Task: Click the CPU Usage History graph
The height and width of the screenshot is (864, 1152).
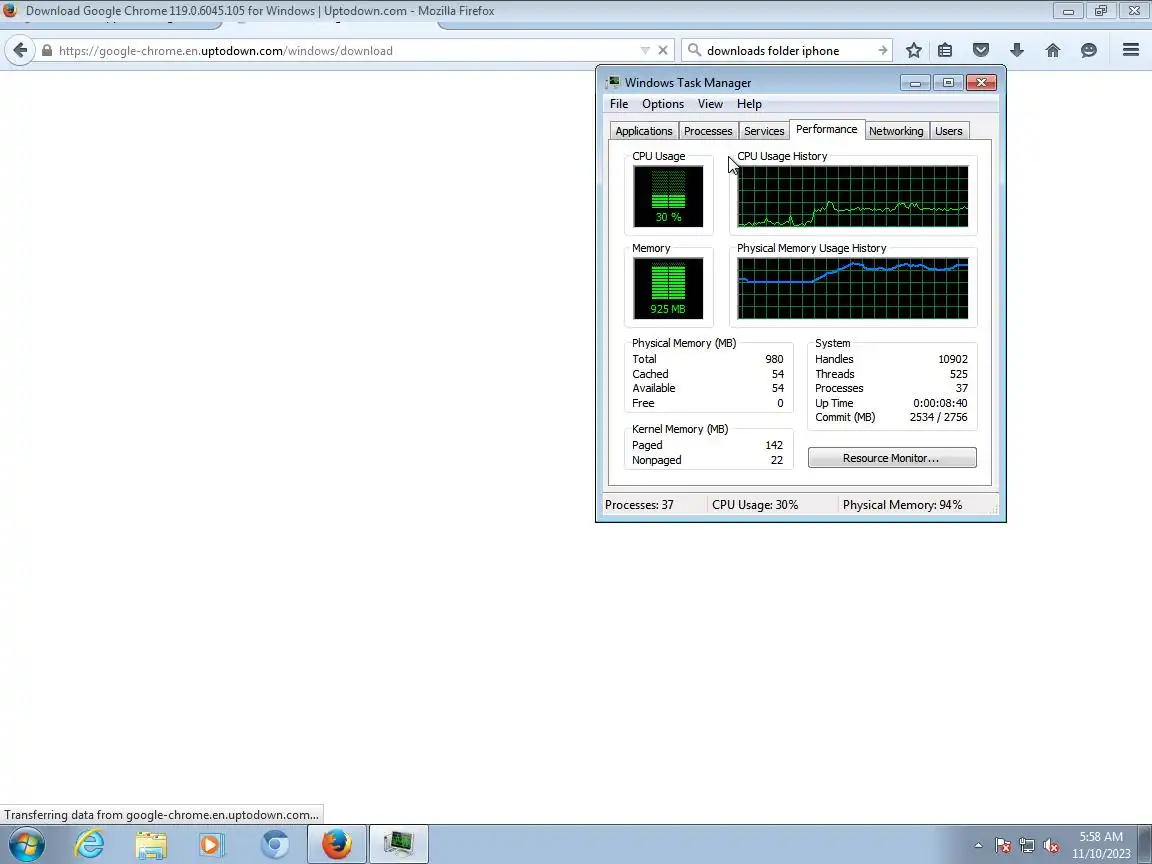Action: click(852, 196)
